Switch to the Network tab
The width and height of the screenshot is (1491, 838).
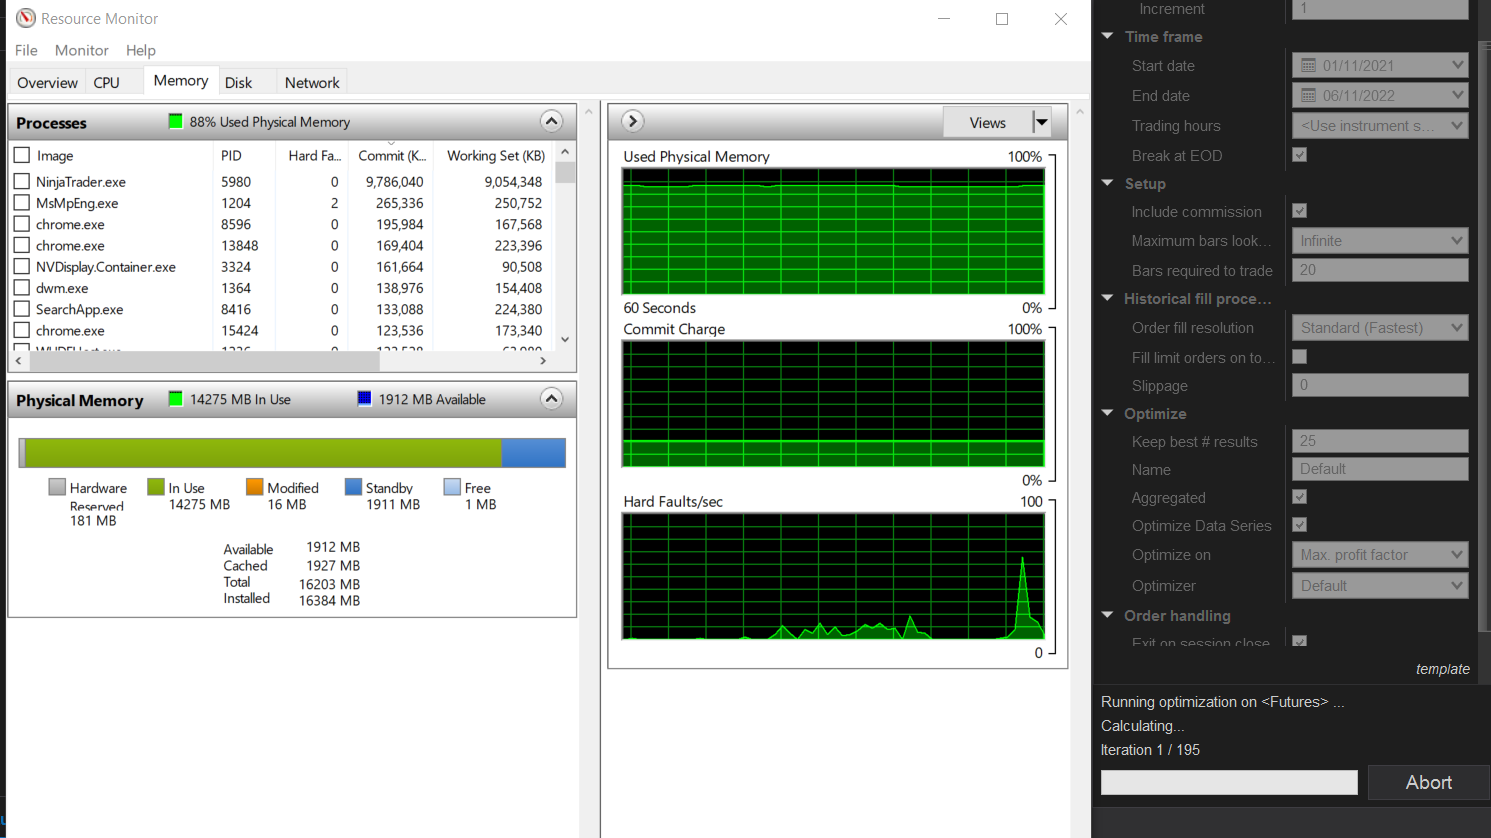point(312,83)
